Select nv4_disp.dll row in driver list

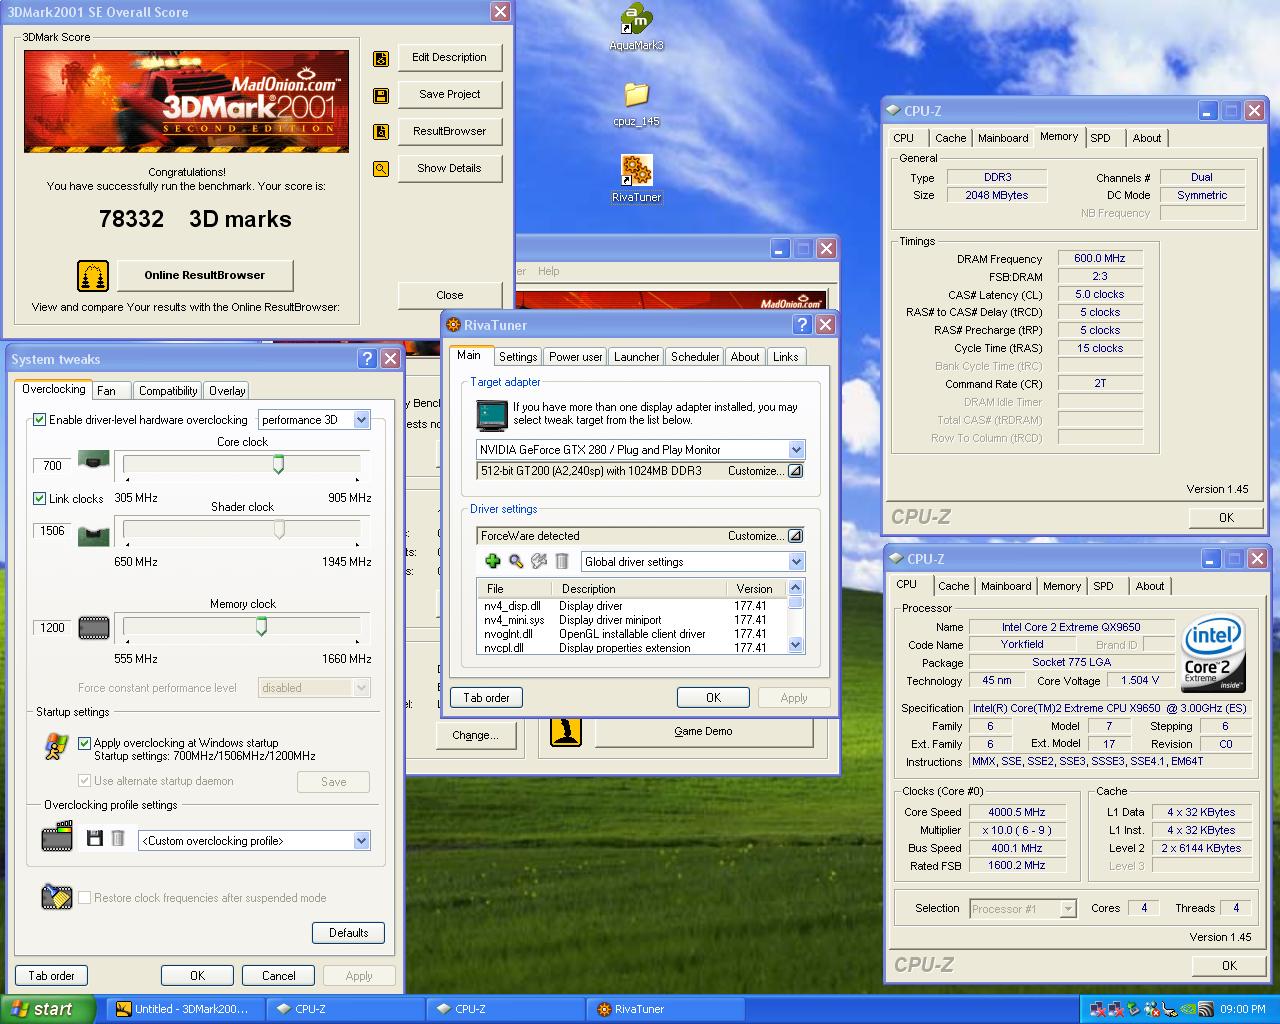click(x=632, y=606)
